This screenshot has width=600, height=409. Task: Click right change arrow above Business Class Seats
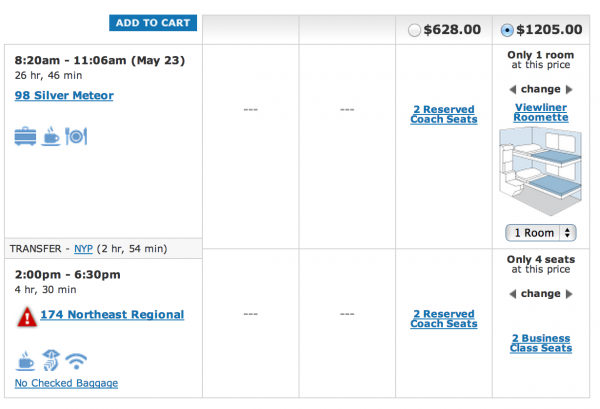569,294
